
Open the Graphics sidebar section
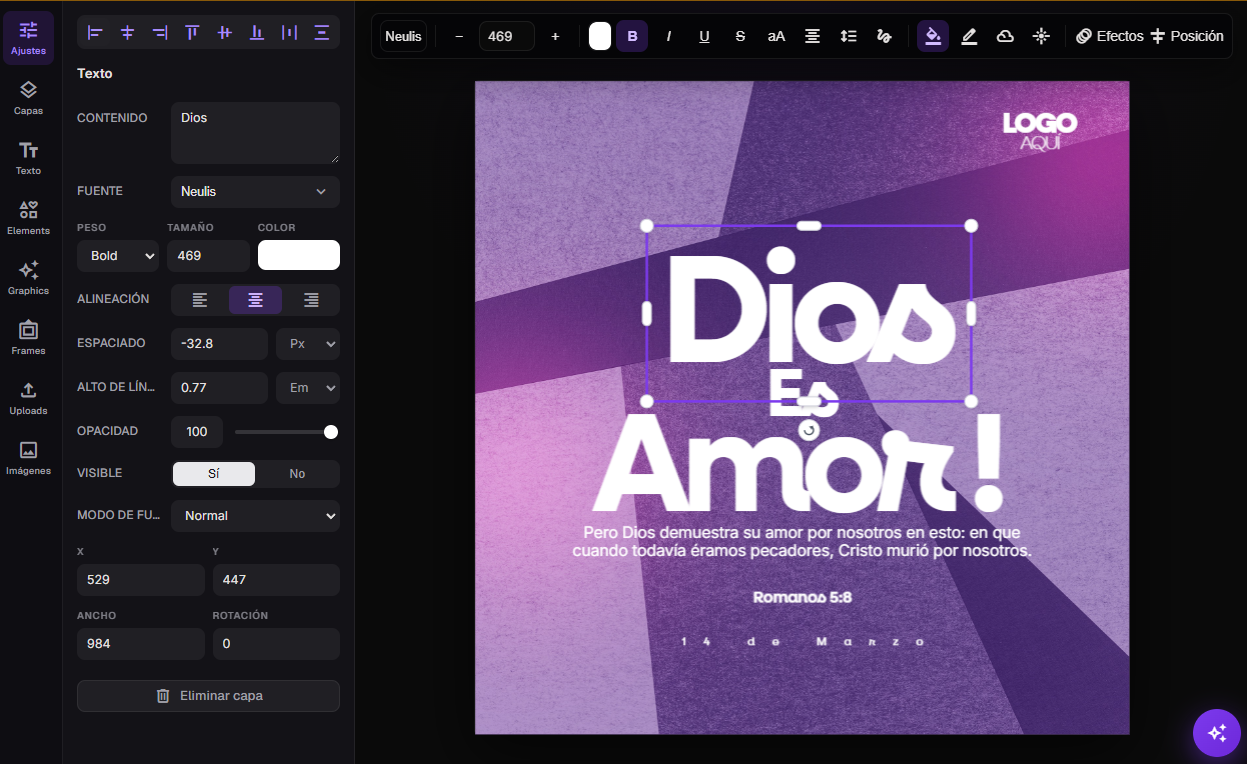pyautogui.click(x=28, y=278)
